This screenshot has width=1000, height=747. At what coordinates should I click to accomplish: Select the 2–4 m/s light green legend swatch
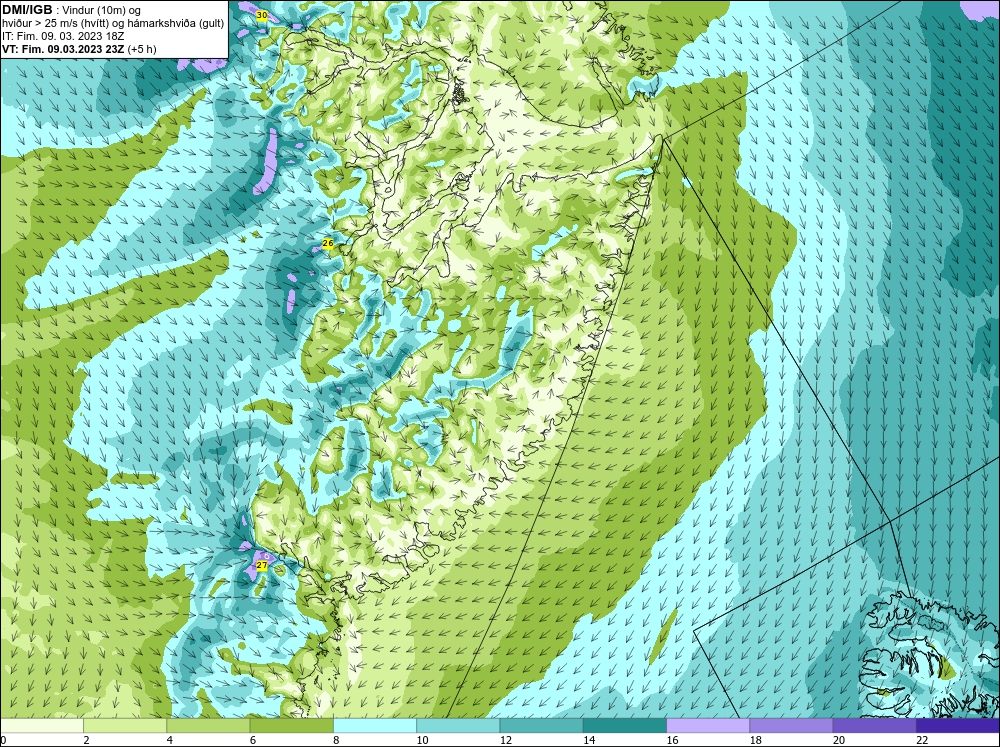point(125,726)
